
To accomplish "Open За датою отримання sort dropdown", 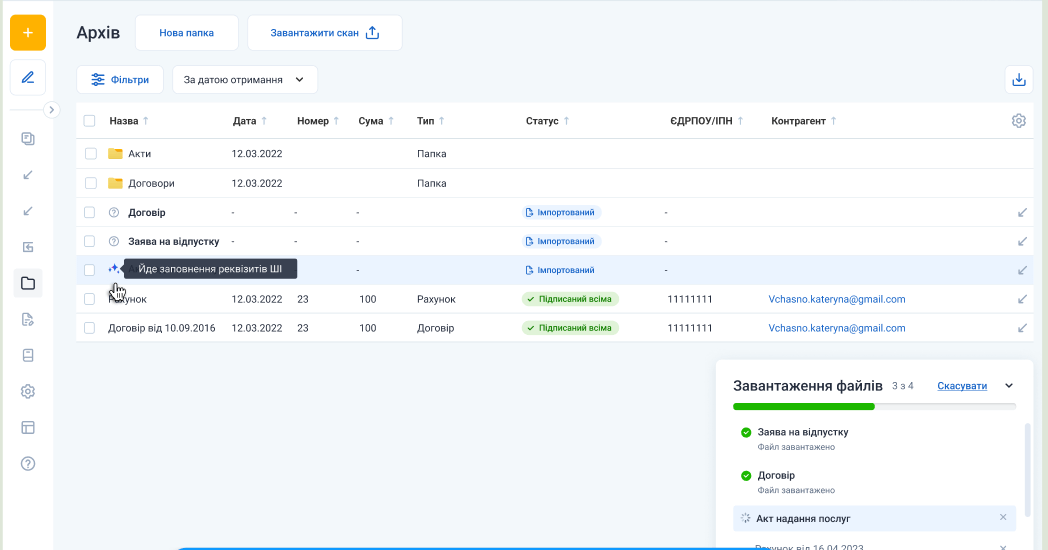I will [x=245, y=80].
